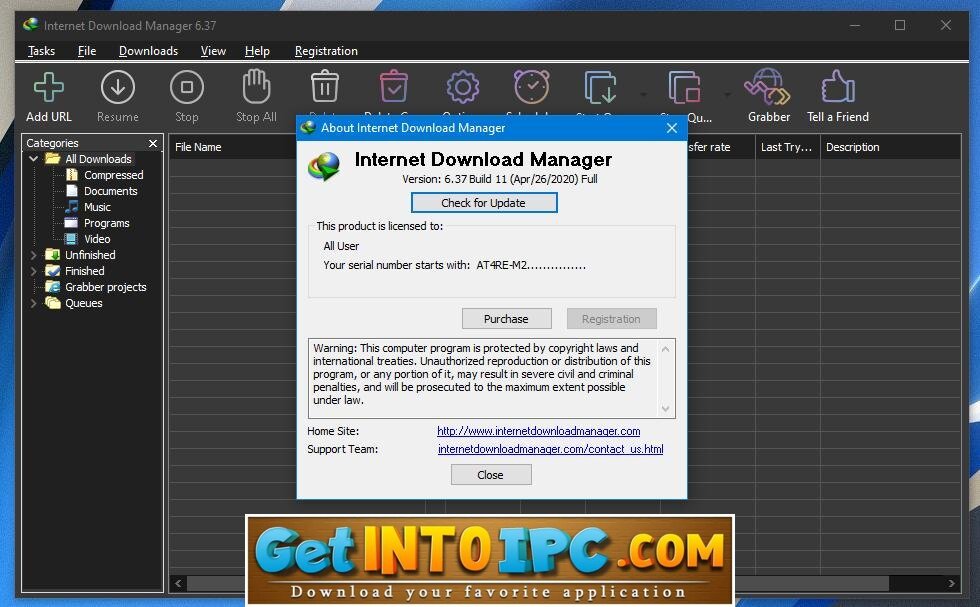Screen dimensions: 980x607
Task: Open the contact_us.html support link
Action: (551, 449)
